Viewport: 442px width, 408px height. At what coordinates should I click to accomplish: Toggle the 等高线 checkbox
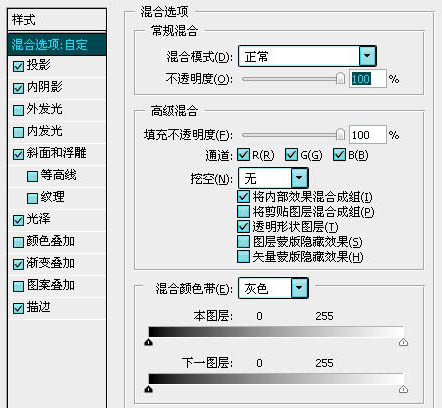[x=32, y=176]
